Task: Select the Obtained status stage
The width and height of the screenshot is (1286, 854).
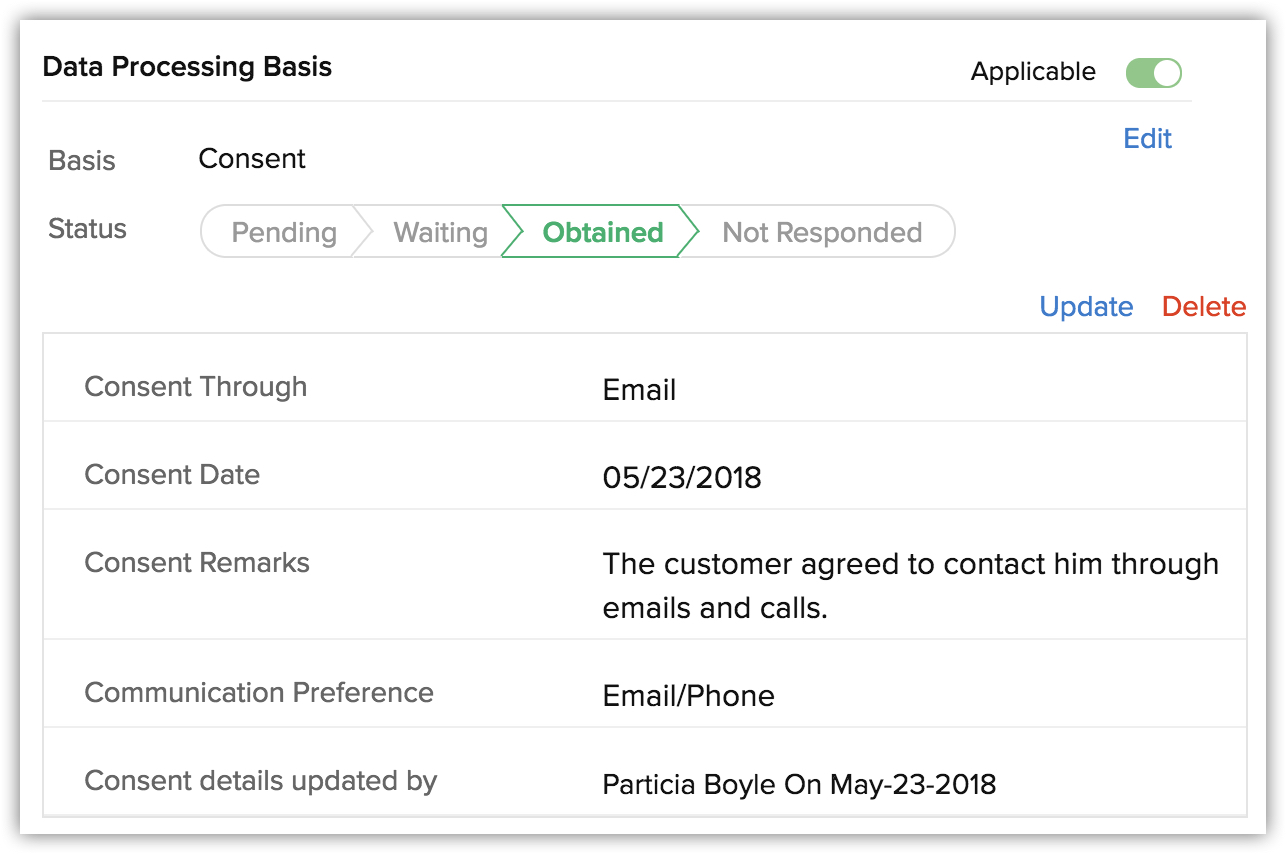Action: click(602, 233)
